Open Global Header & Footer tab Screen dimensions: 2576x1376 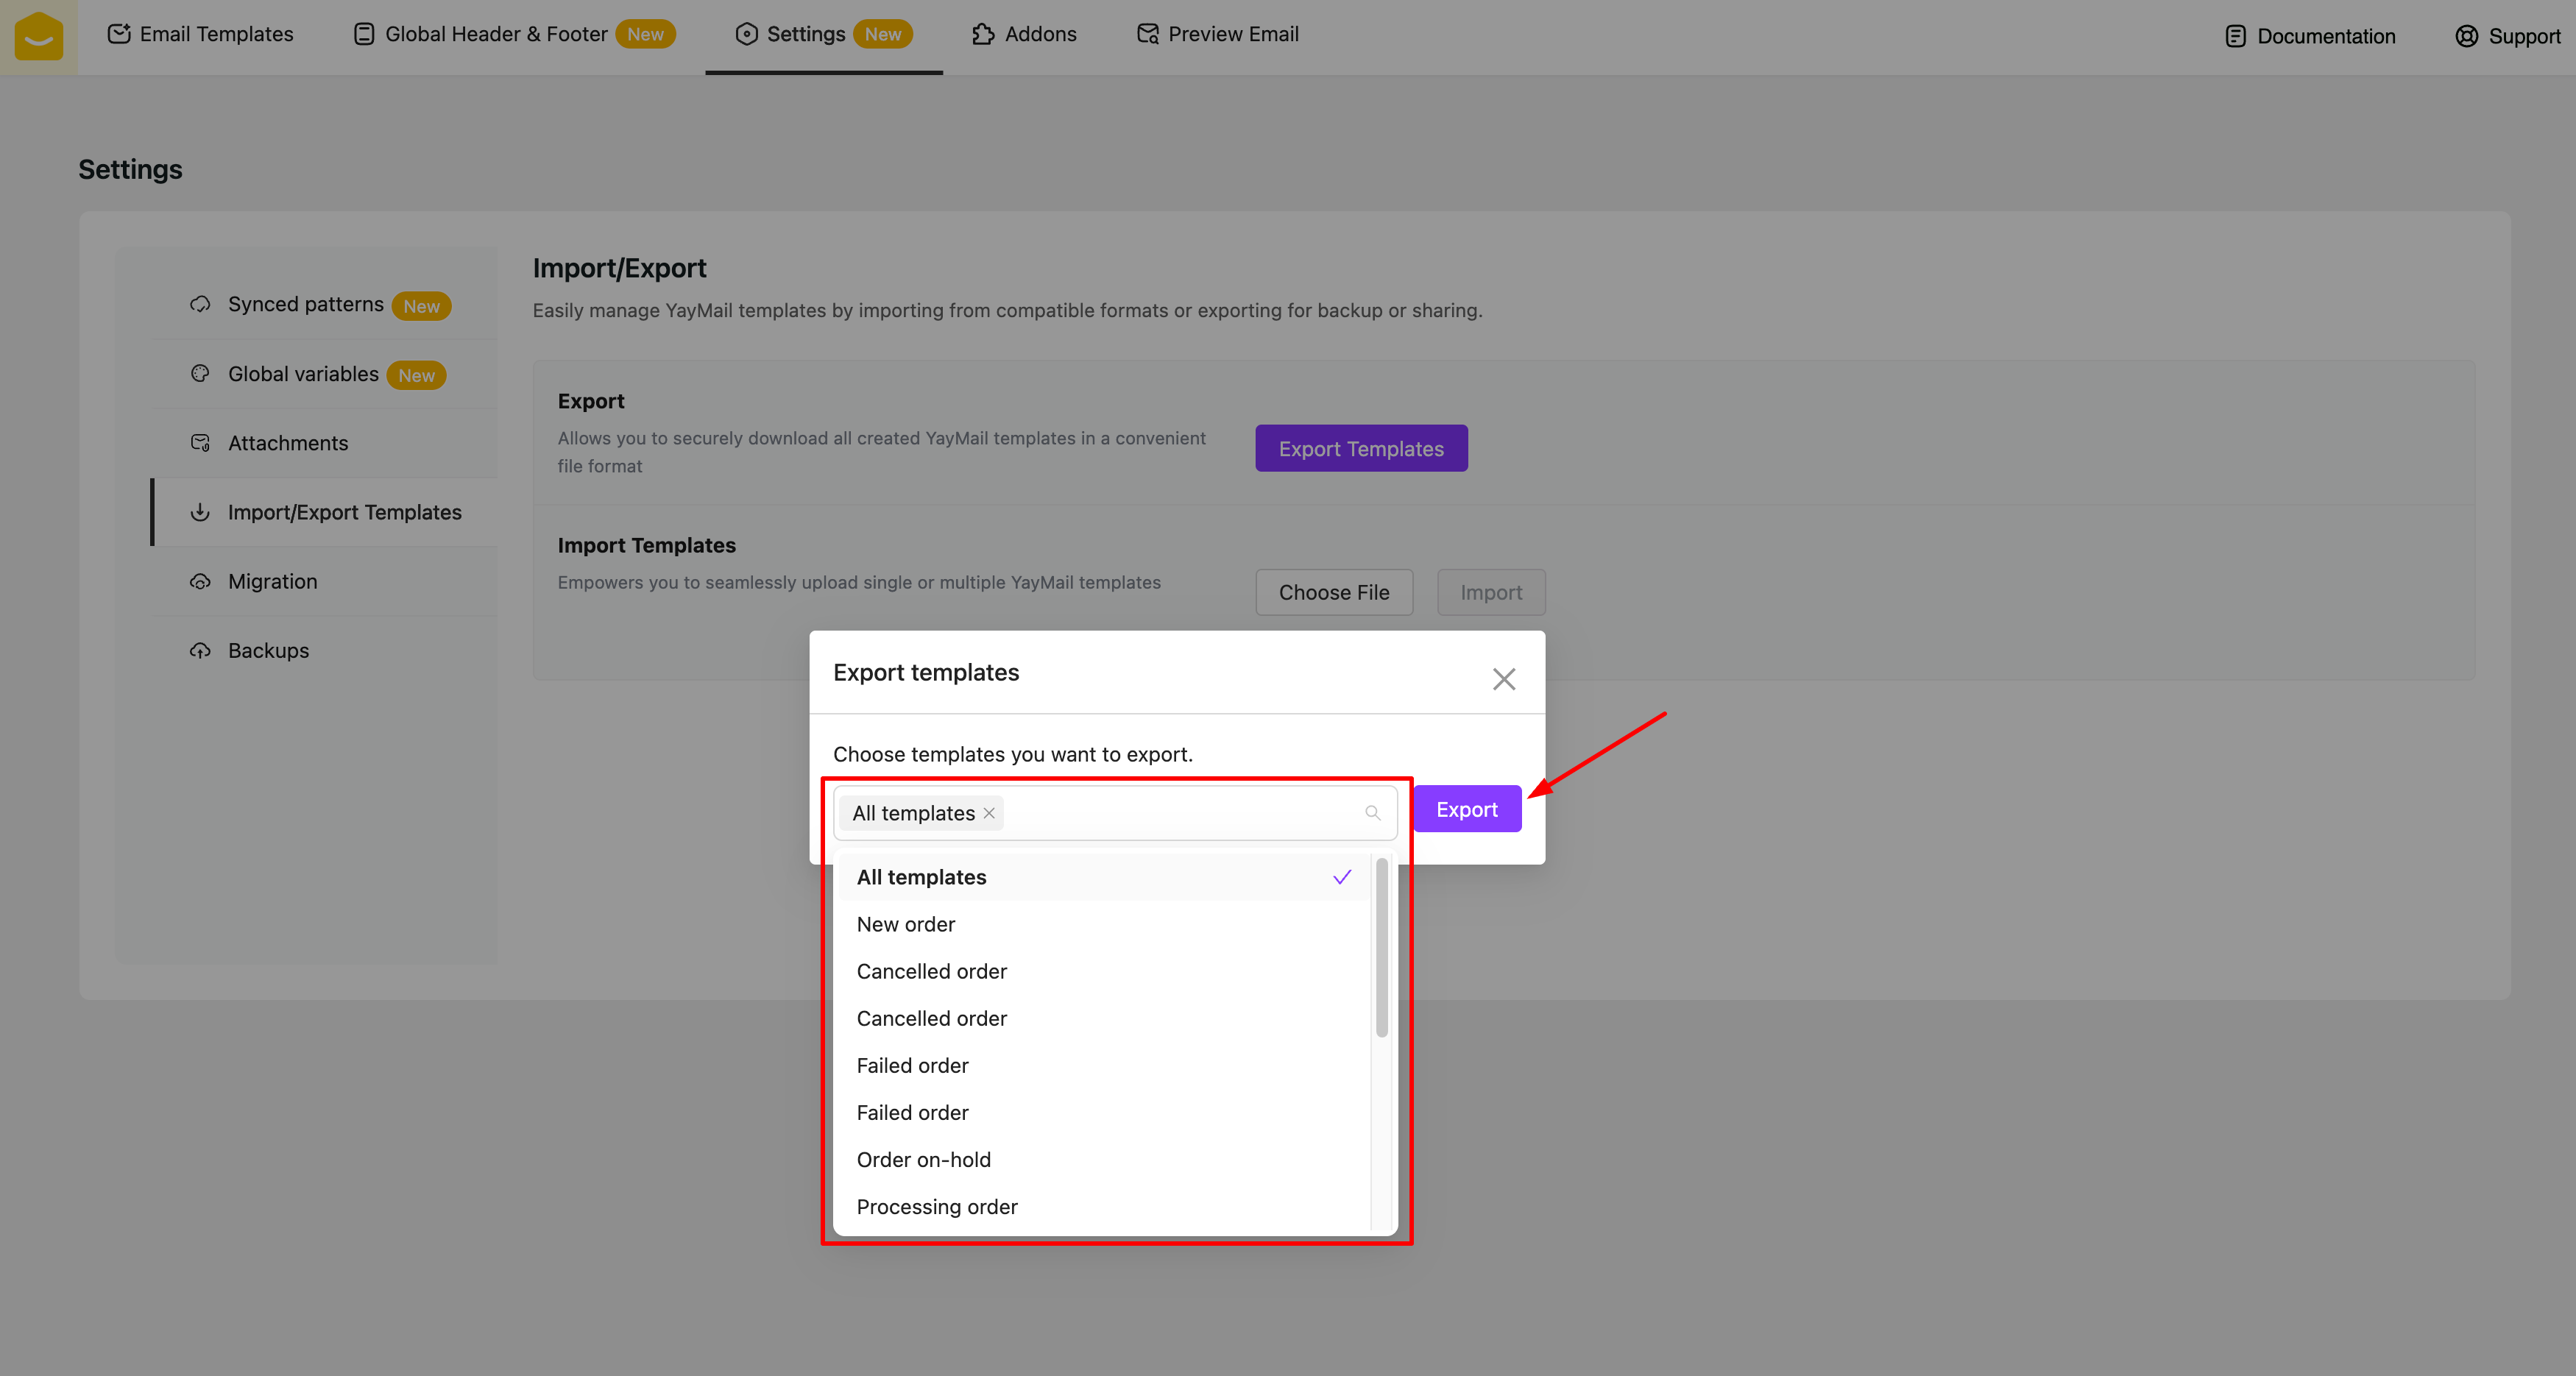coord(495,34)
